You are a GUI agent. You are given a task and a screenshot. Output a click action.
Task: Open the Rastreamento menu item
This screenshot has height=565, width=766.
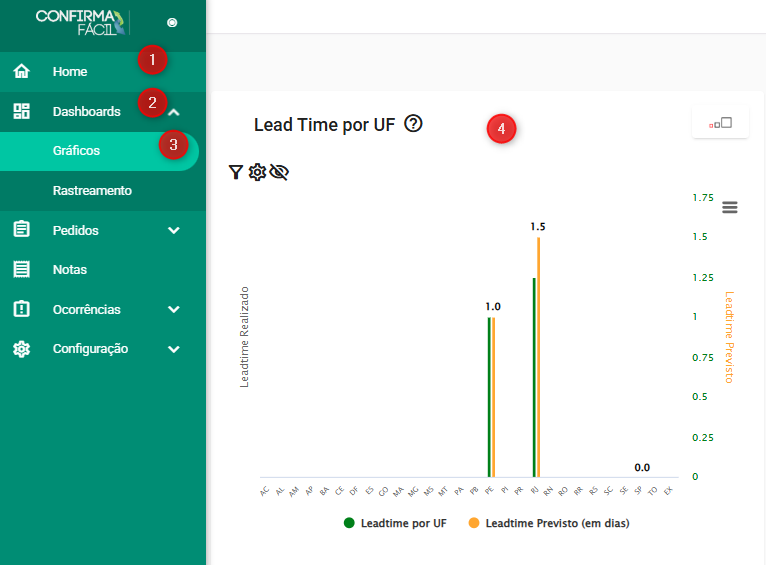(92, 191)
